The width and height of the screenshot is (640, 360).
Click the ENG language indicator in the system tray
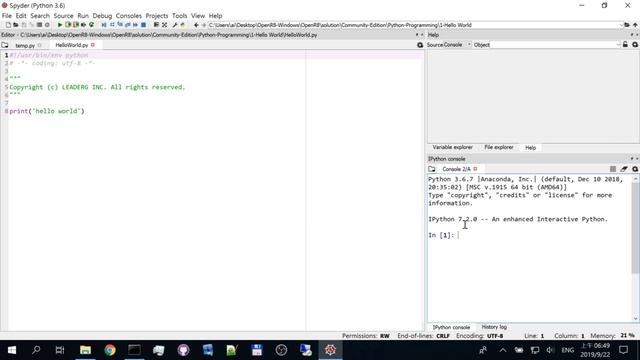(x=568, y=350)
